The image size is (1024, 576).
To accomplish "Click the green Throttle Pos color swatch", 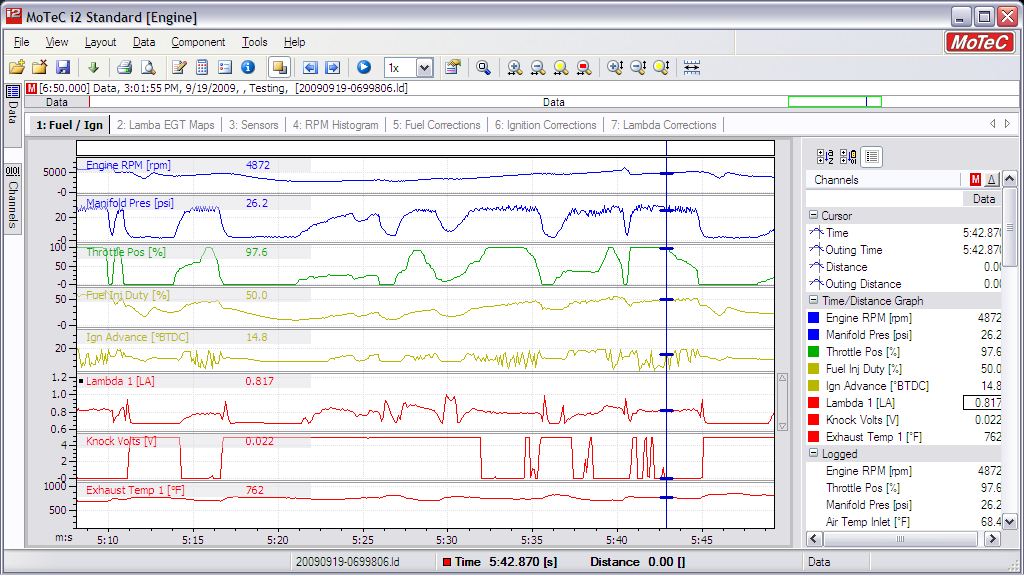I will [814, 351].
